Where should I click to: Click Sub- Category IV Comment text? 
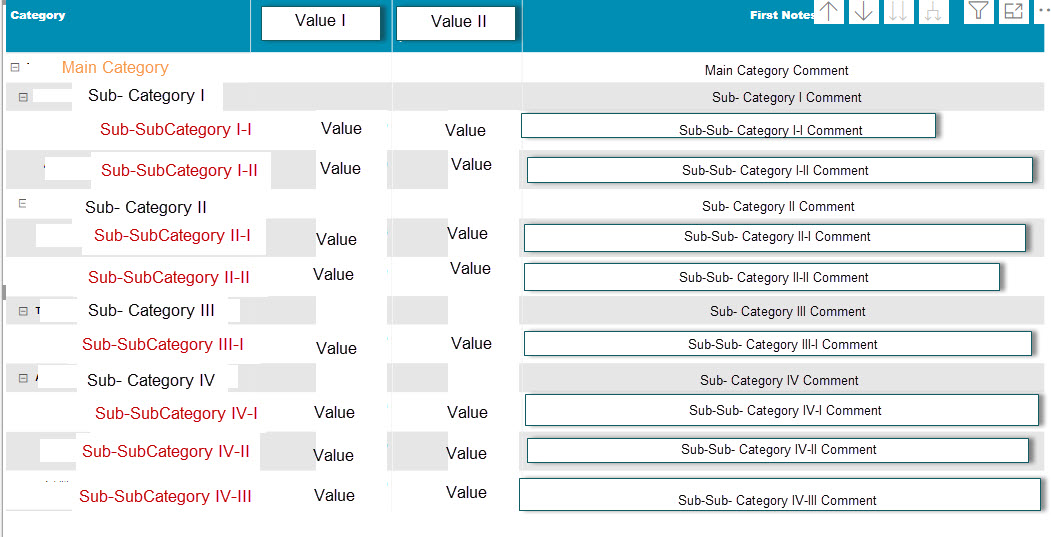(x=779, y=381)
